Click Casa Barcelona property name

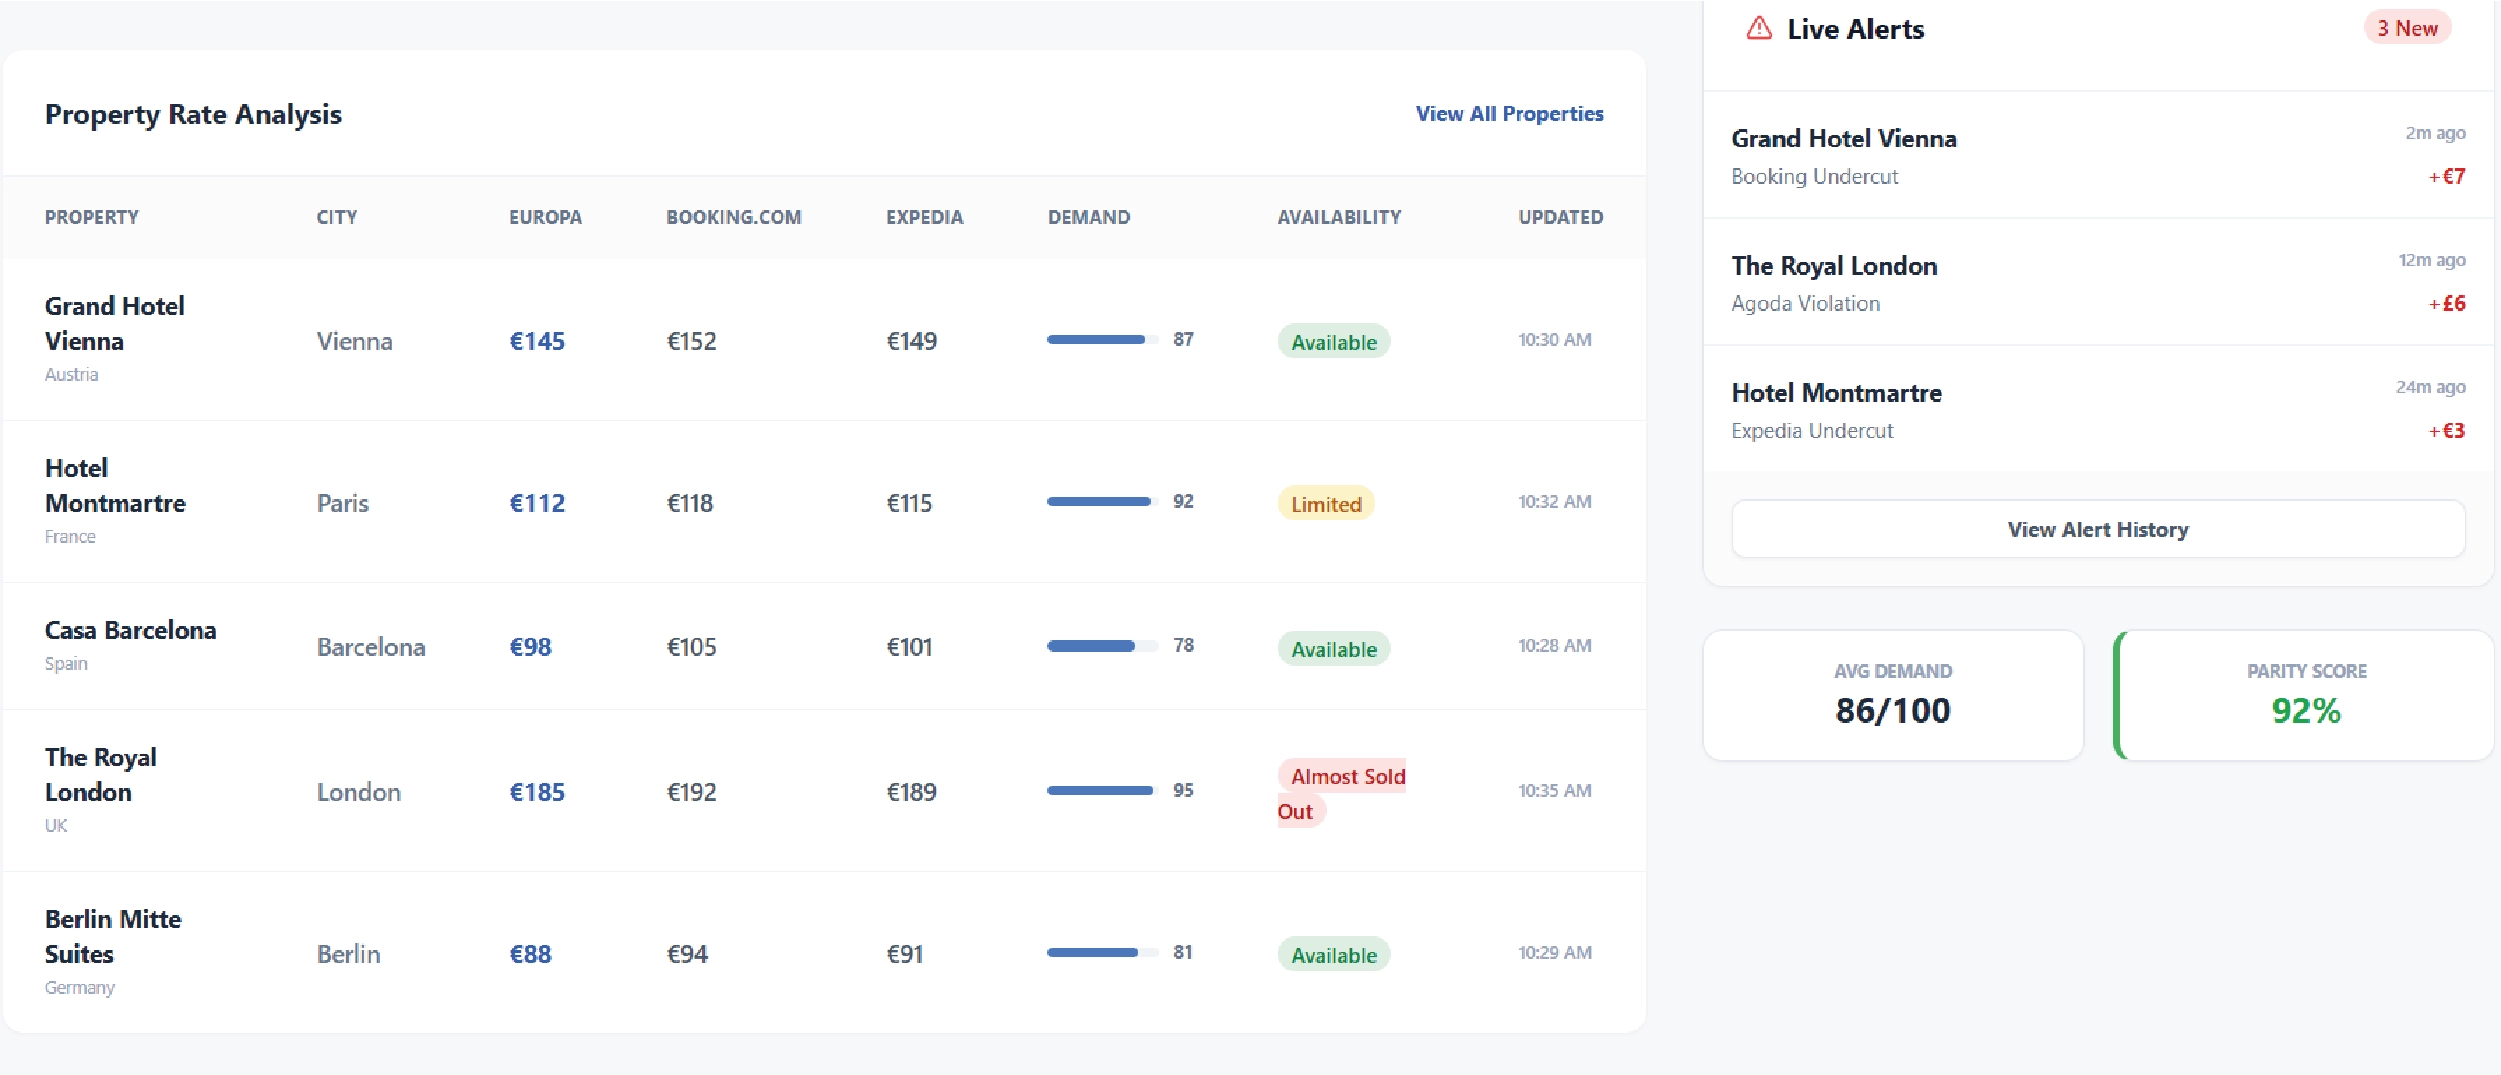pos(130,631)
